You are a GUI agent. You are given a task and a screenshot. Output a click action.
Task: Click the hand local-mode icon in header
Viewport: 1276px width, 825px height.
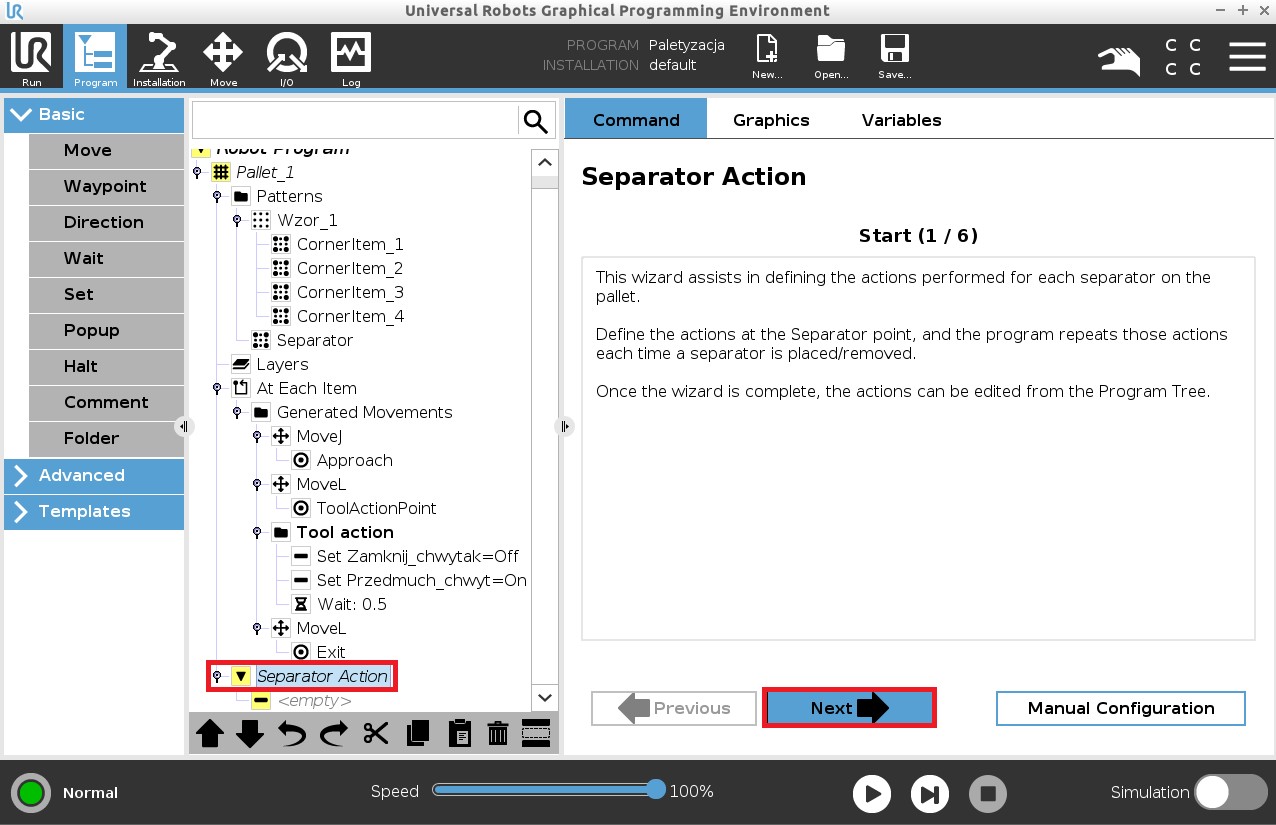(1120, 60)
